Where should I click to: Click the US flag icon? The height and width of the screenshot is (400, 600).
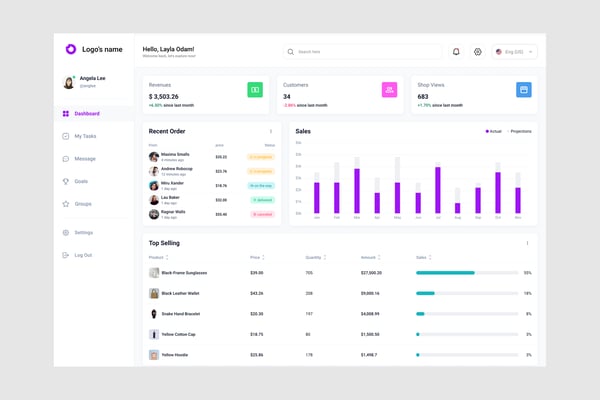tap(499, 52)
